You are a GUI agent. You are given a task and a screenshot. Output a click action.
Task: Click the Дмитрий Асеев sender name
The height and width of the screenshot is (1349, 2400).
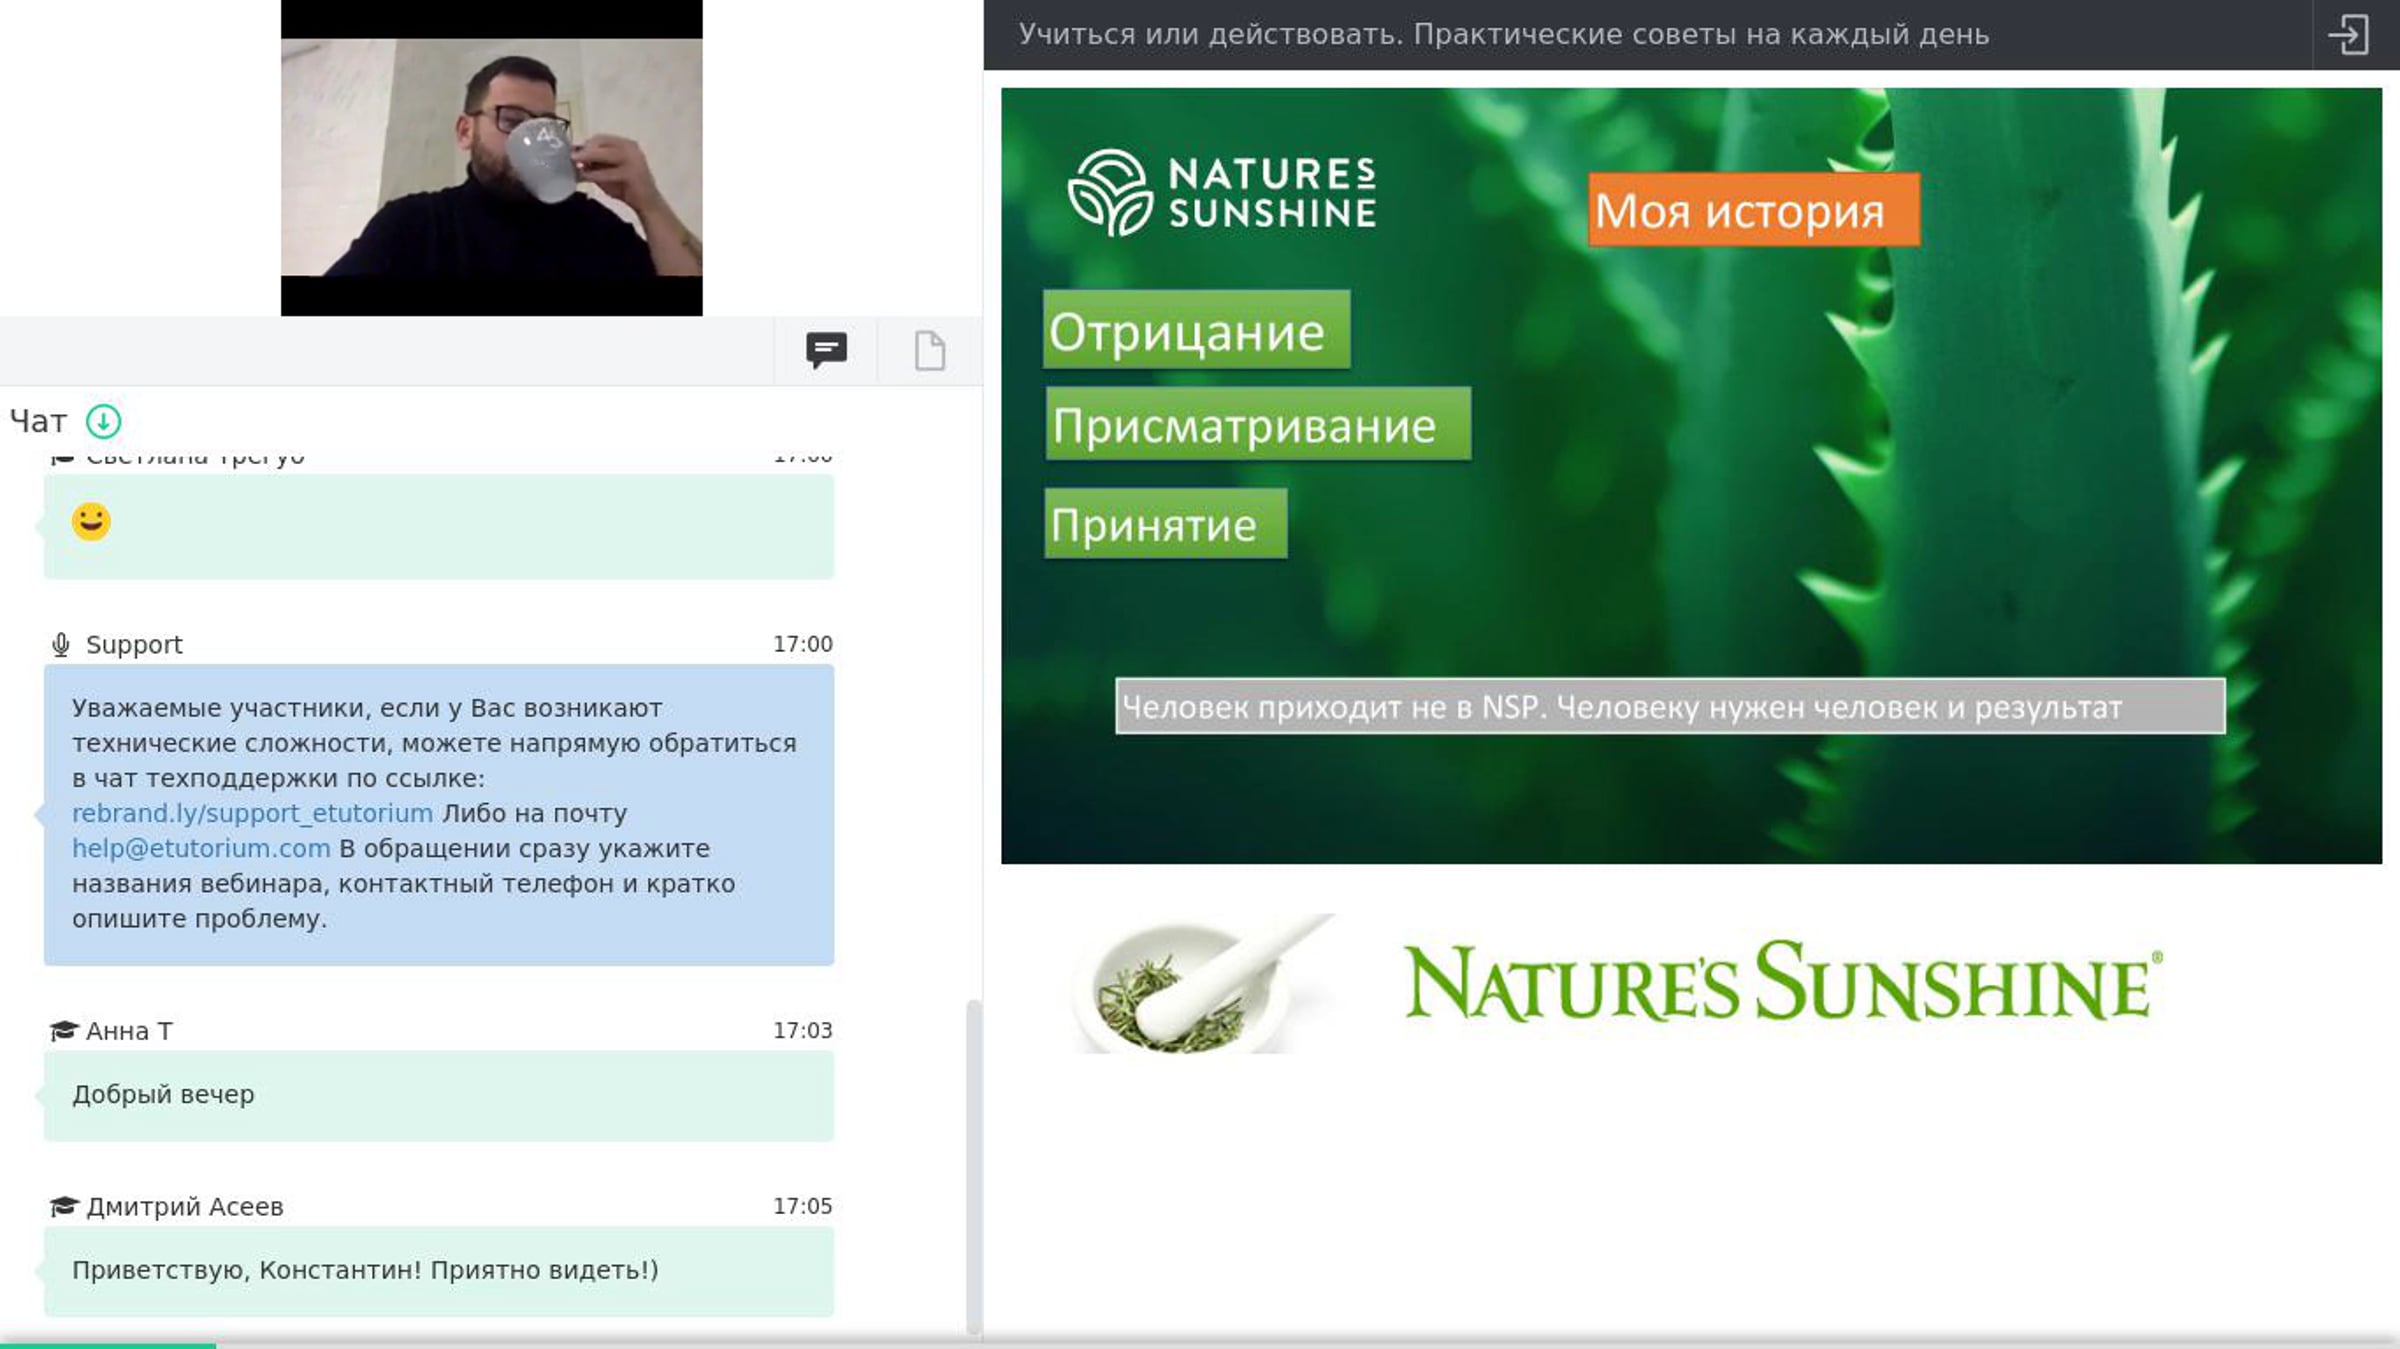pos(185,1207)
